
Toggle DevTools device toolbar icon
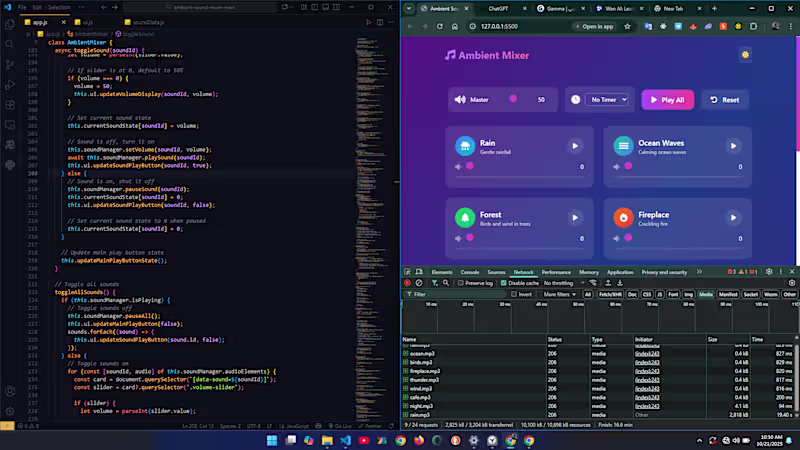(419, 272)
